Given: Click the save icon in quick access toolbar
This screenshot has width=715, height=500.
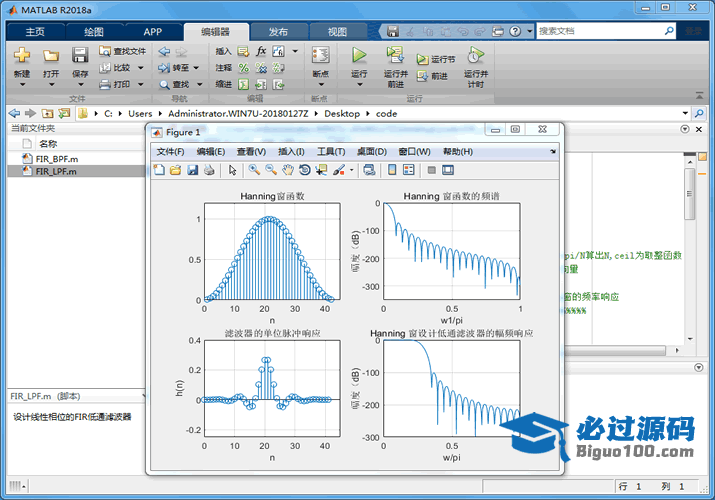Looking at the screenshot, I should coord(393,31).
